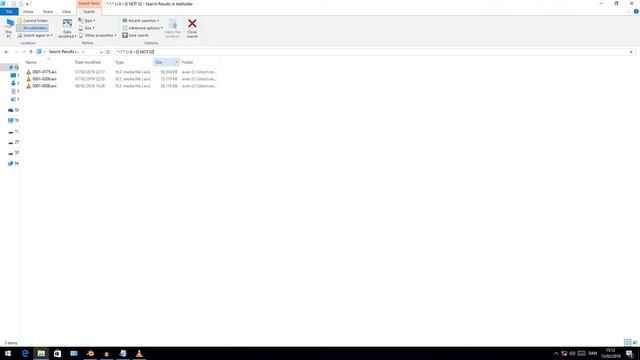Image resolution: width=640 pixels, height=360 pixels.
Task: Switch to the Share ribbon tab
Action: [48, 11]
